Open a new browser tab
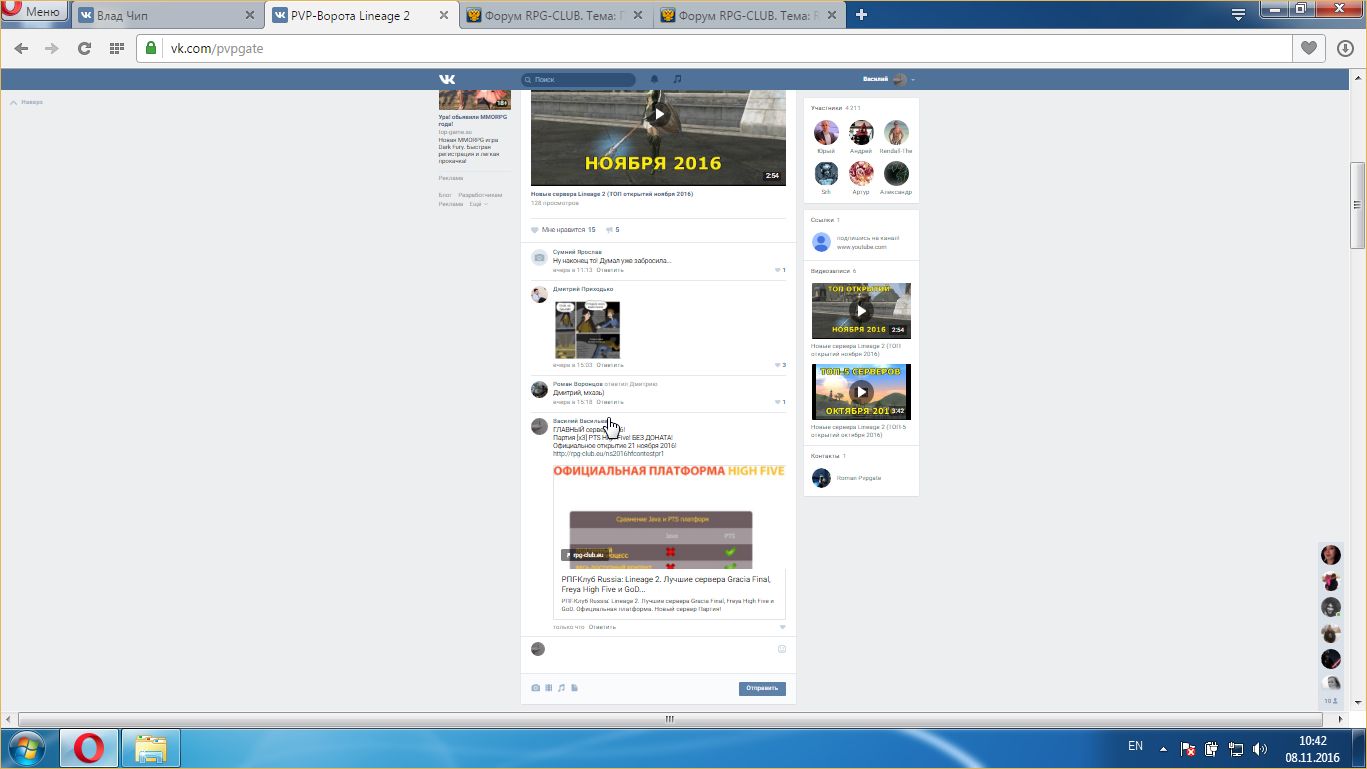 point(861,14)
